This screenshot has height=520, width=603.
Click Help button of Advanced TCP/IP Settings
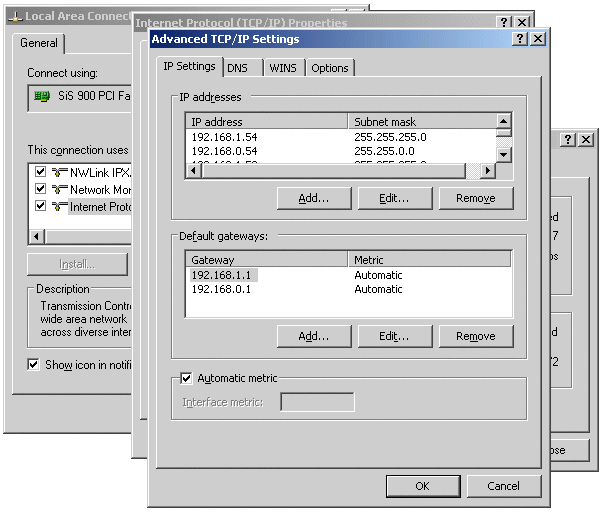(x=520, y=38)
